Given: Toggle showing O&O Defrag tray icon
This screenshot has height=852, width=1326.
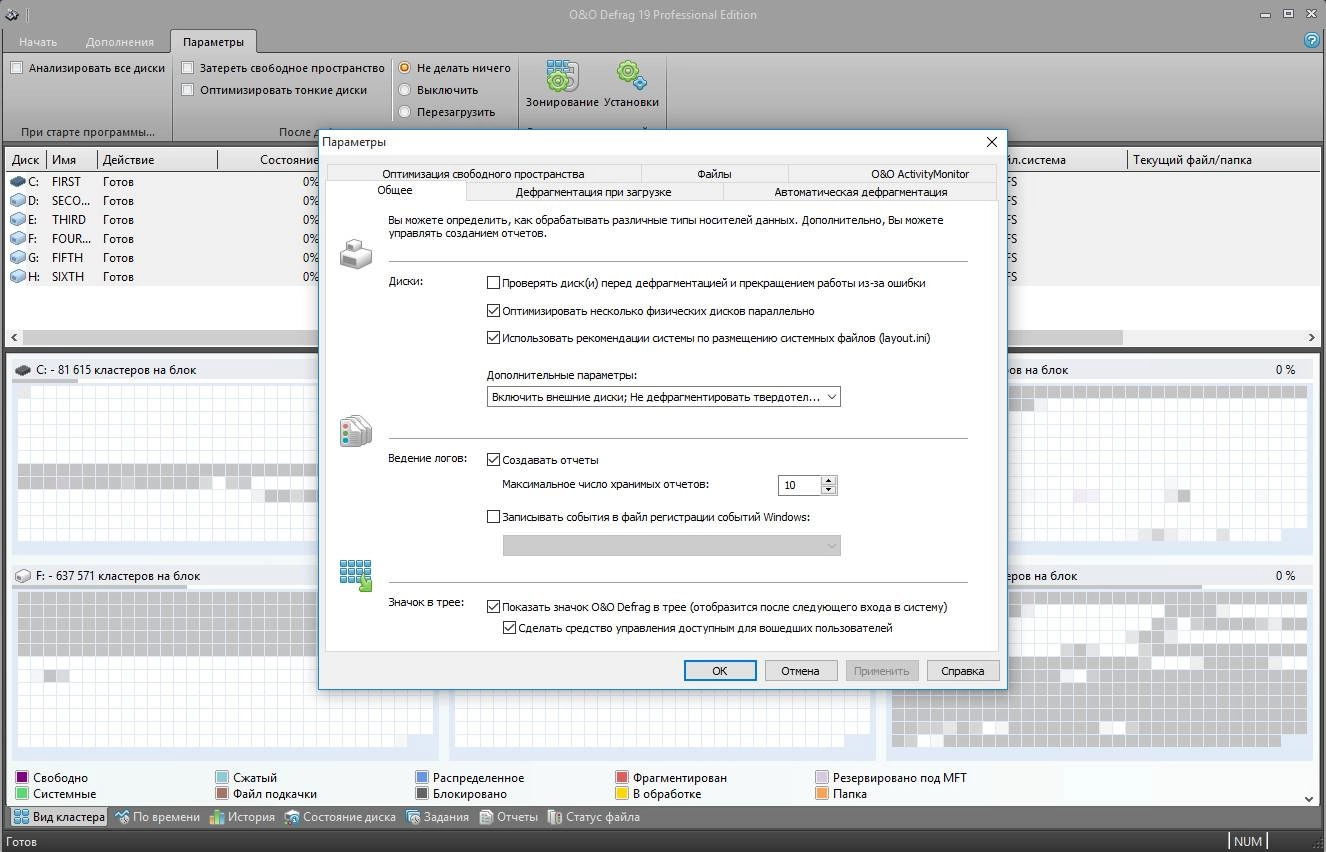Looking at the screenshot, I should [493, 607].
